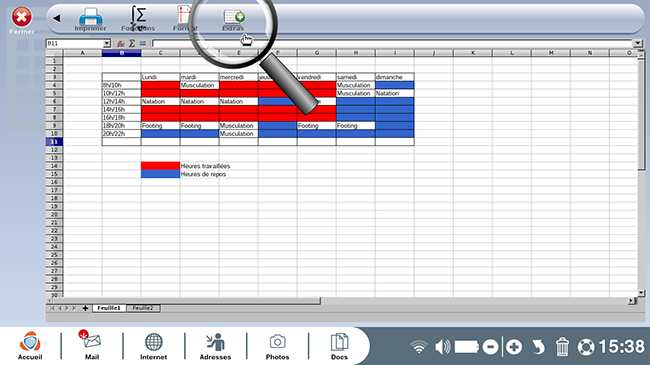Click the Sum sigma icon in formula bar
This screenshot has height=365, width=650.
(131, 43)
